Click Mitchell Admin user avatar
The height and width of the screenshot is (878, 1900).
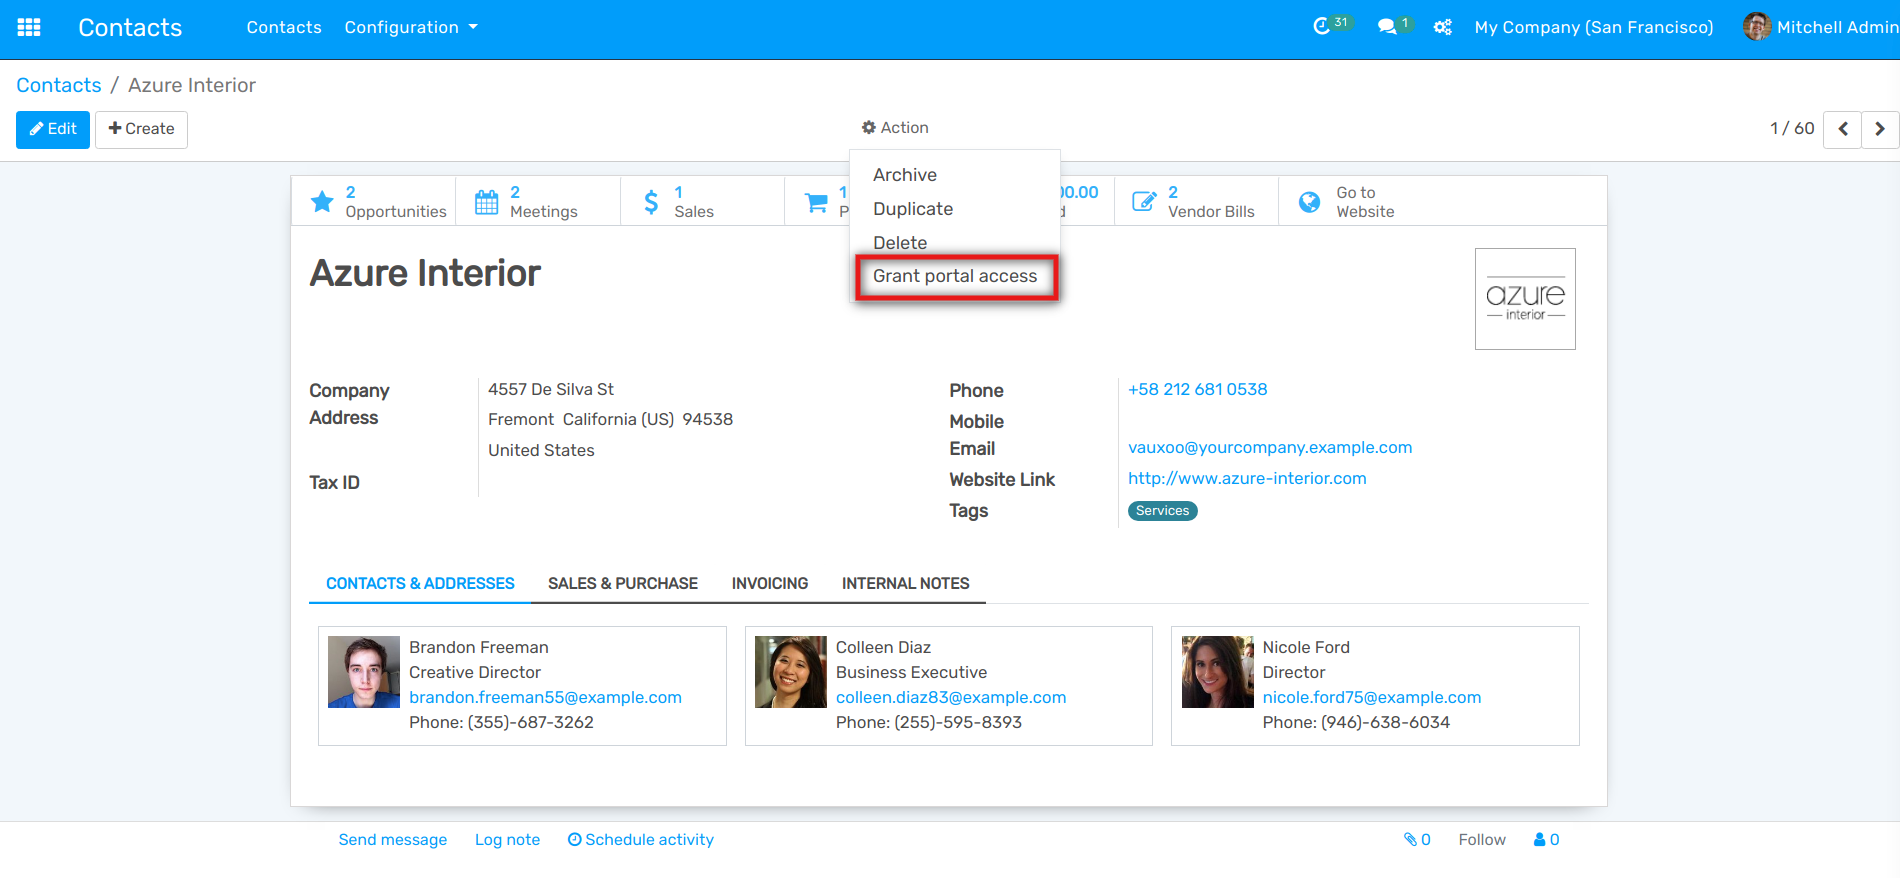pos(1757,27)
